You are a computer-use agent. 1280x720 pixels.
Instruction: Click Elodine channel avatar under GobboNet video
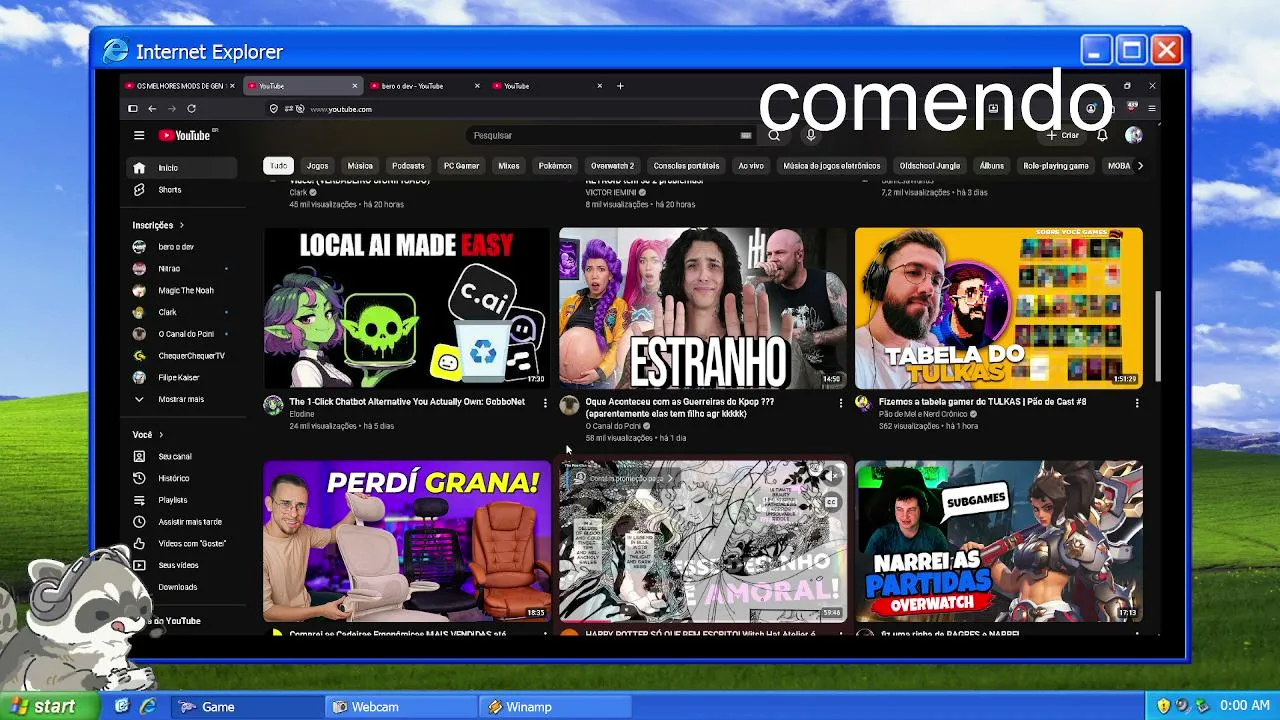[273, 405]
